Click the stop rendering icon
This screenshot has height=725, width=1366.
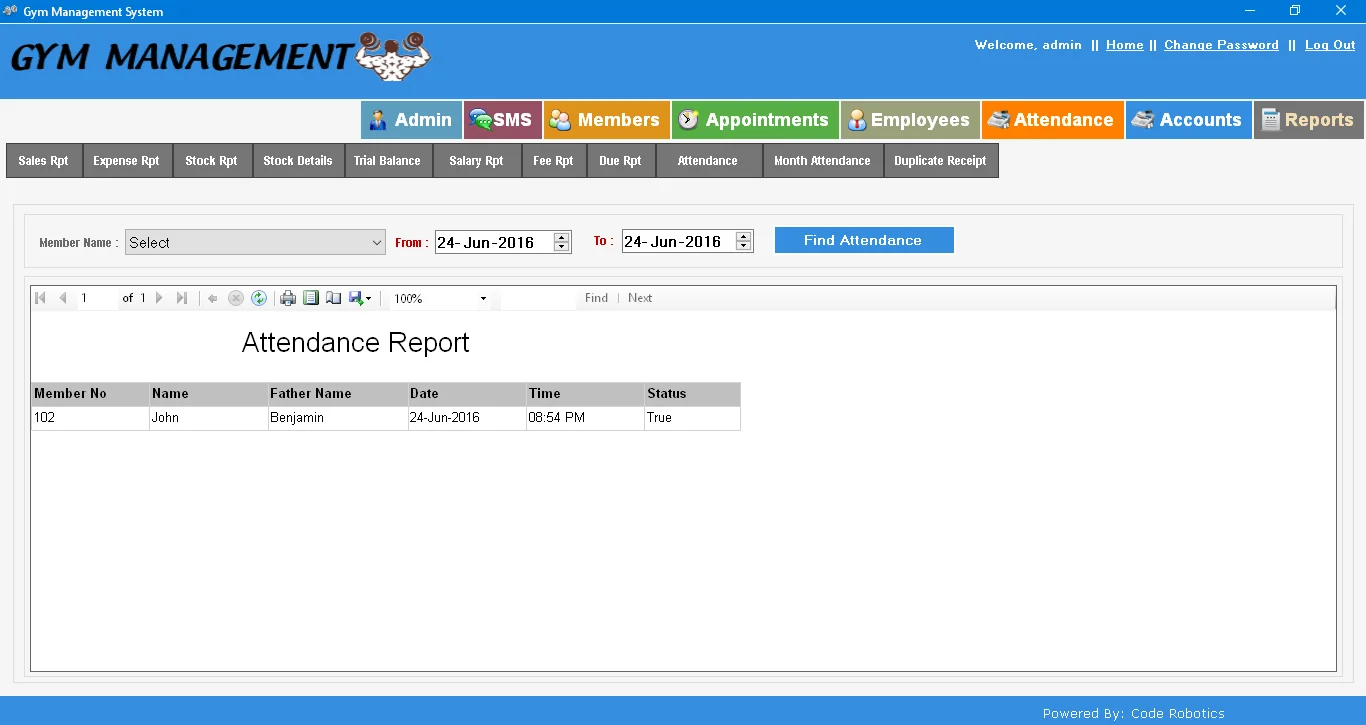coord(236,298)
